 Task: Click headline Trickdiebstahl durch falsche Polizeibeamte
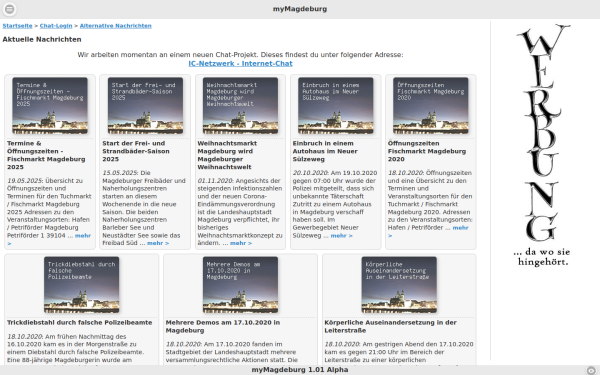pos(80,323)
